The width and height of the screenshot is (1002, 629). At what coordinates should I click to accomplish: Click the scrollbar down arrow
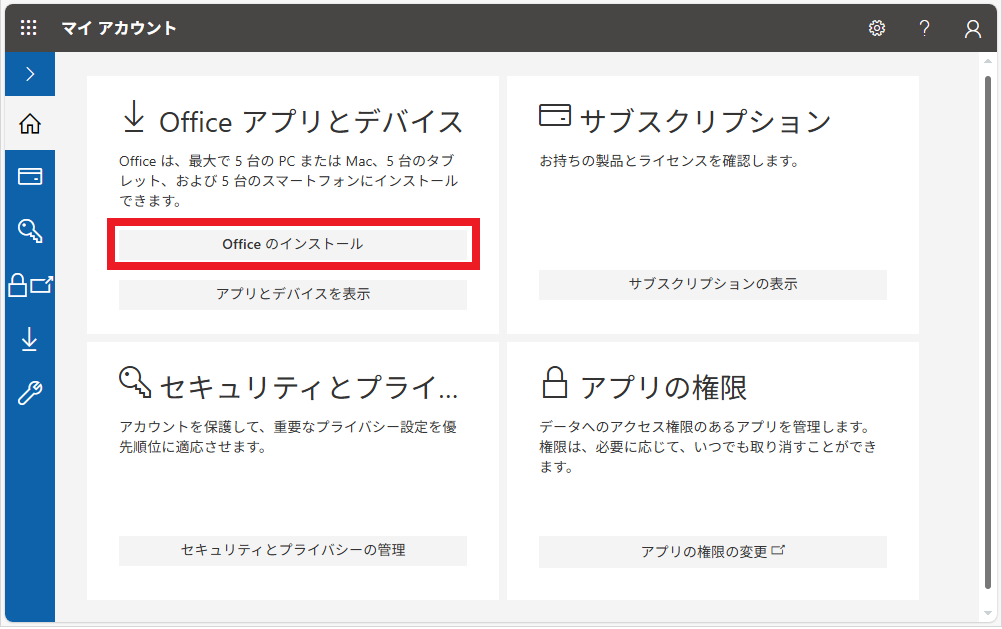coord(988,614)
